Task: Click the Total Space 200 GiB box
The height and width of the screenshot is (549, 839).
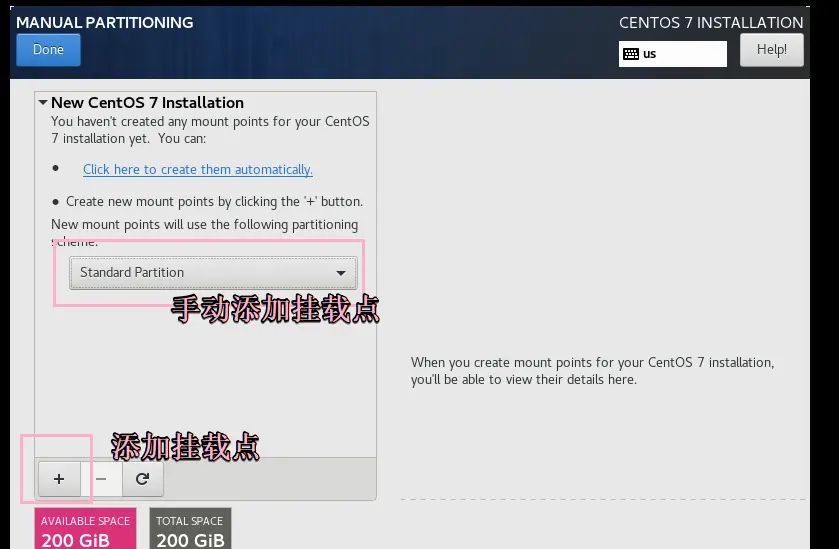Action: click(x=190, y=529)
